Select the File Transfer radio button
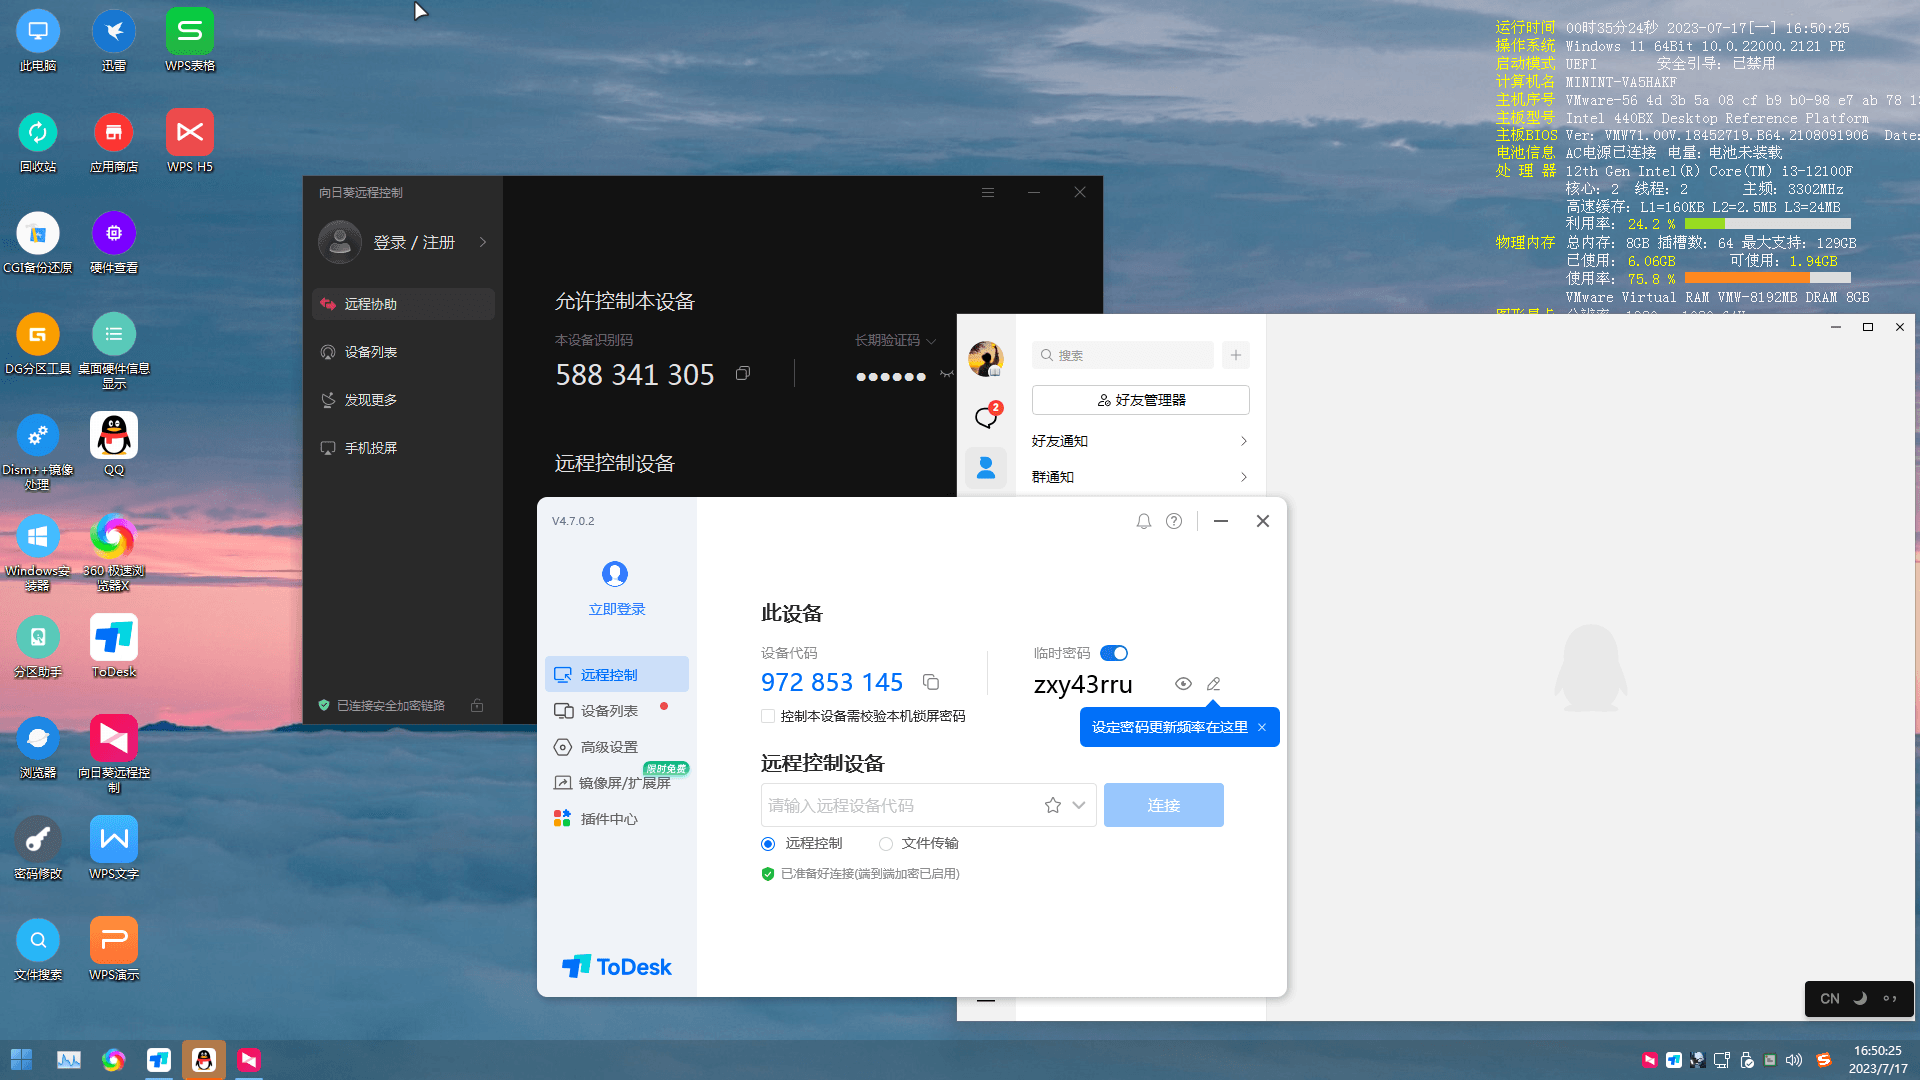The height and width of the screenshot is (1080, 1920). [x=886, y=844]
